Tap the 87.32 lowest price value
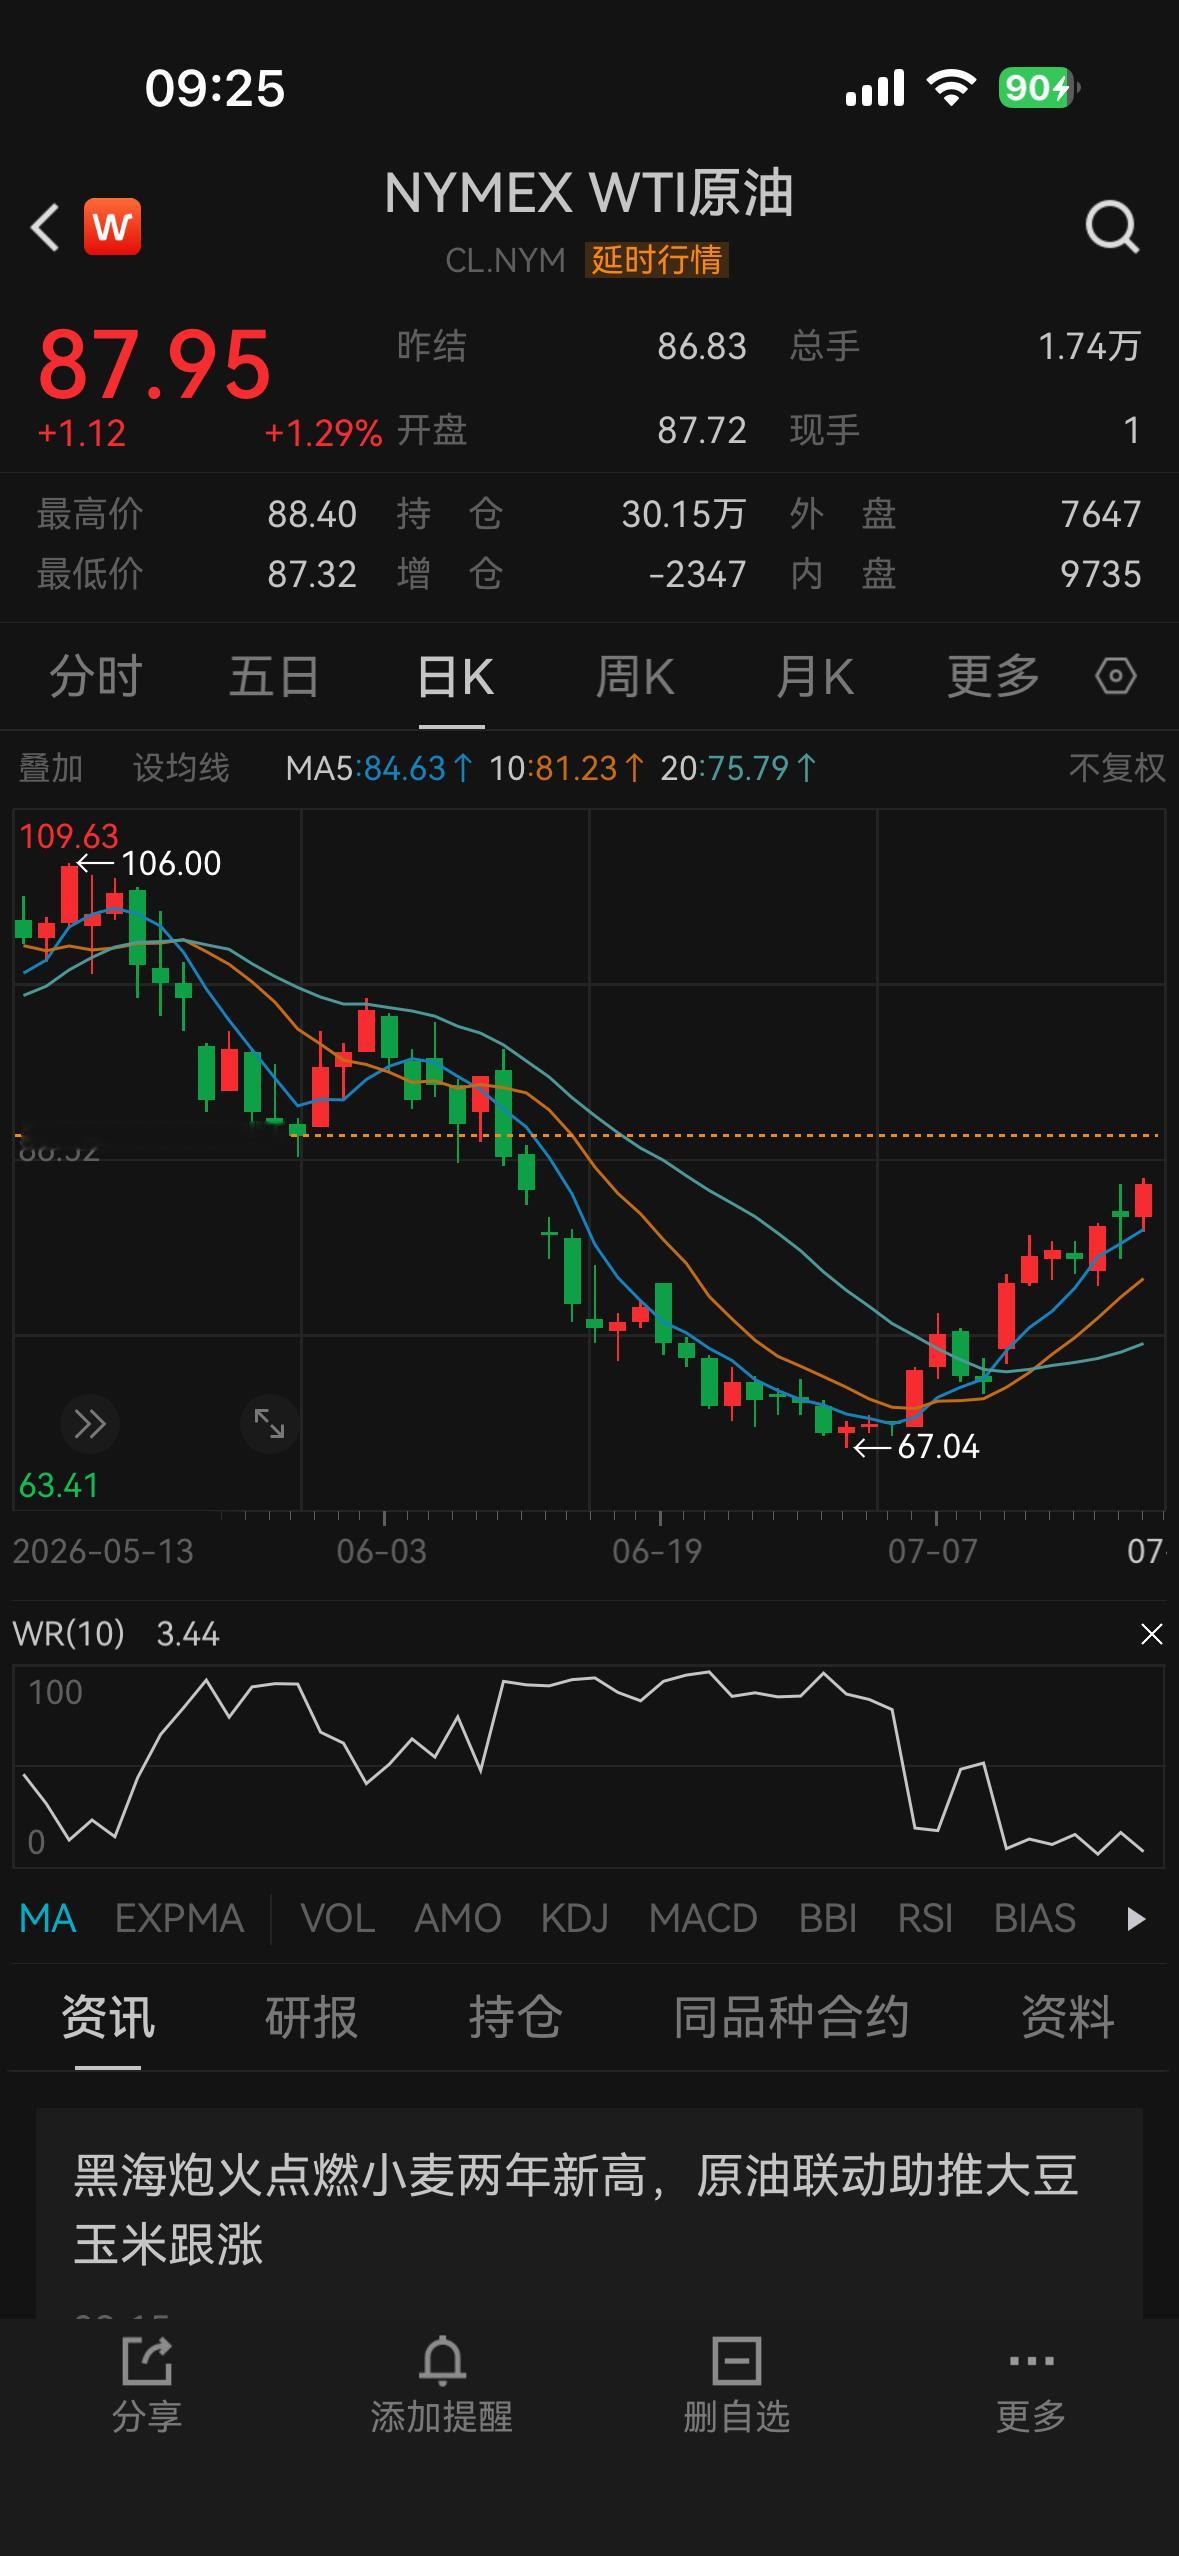 click(x=312, y=574)
